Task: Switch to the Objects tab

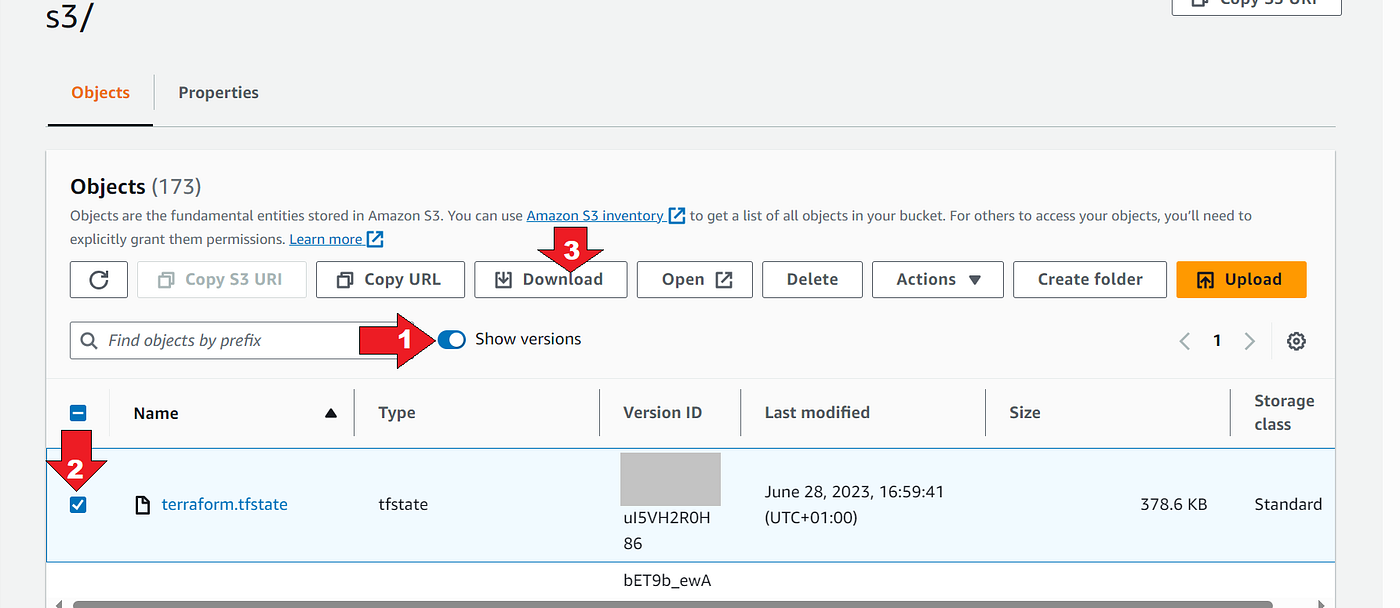Action: pos(100,92)
